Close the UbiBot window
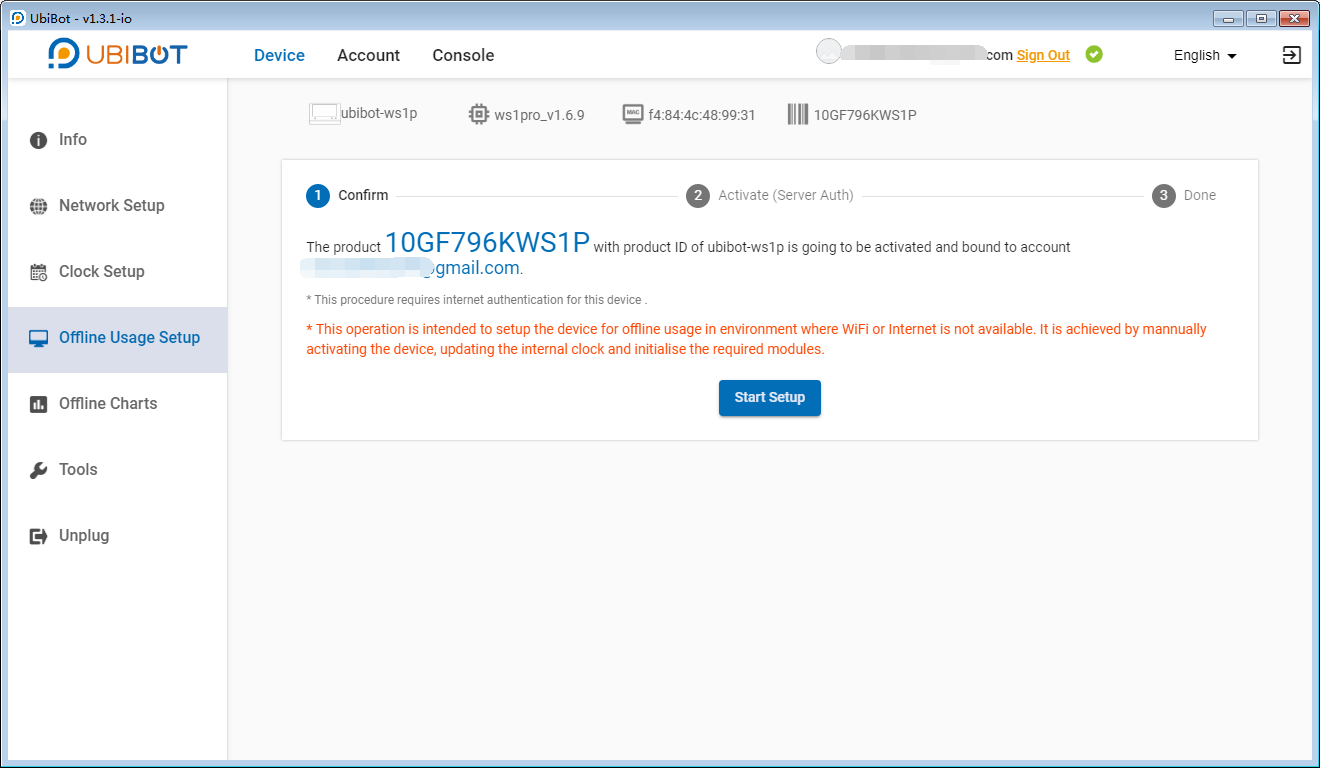 click(1294, 18)
